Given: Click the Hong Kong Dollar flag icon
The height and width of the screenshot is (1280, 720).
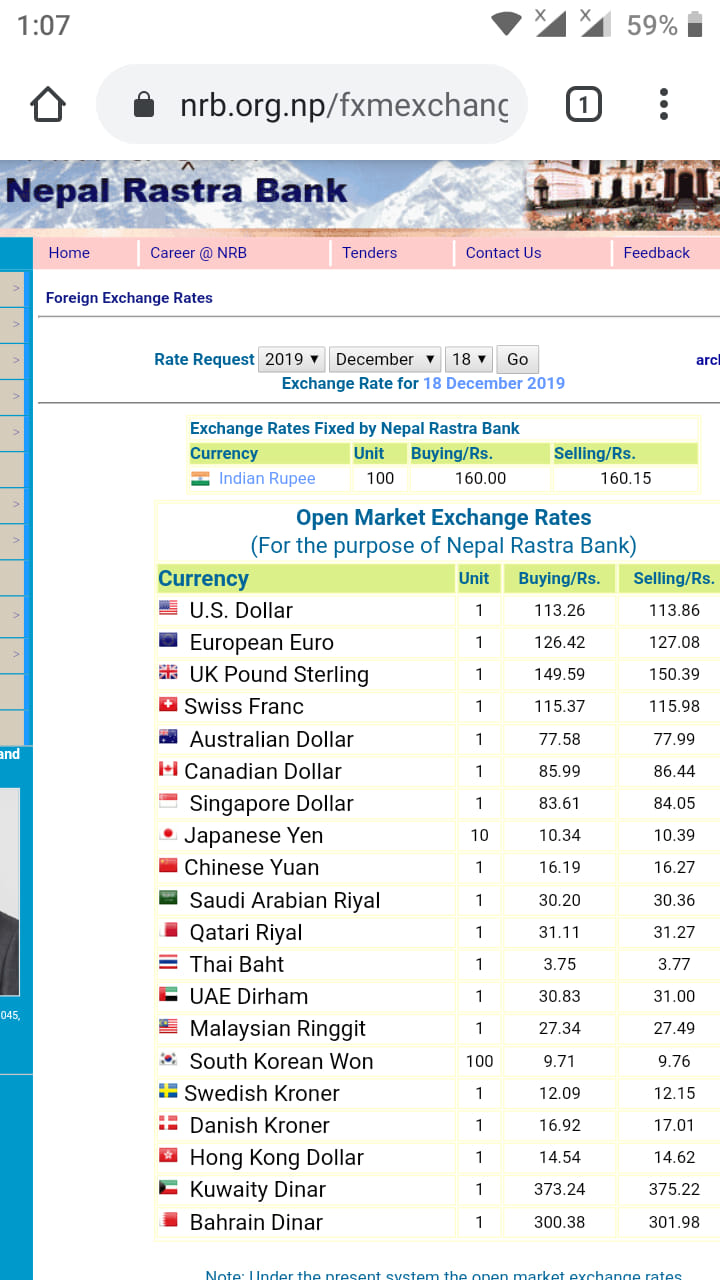Looking at the screenshot, I should pyautogui.click(x=168, y=1155).
